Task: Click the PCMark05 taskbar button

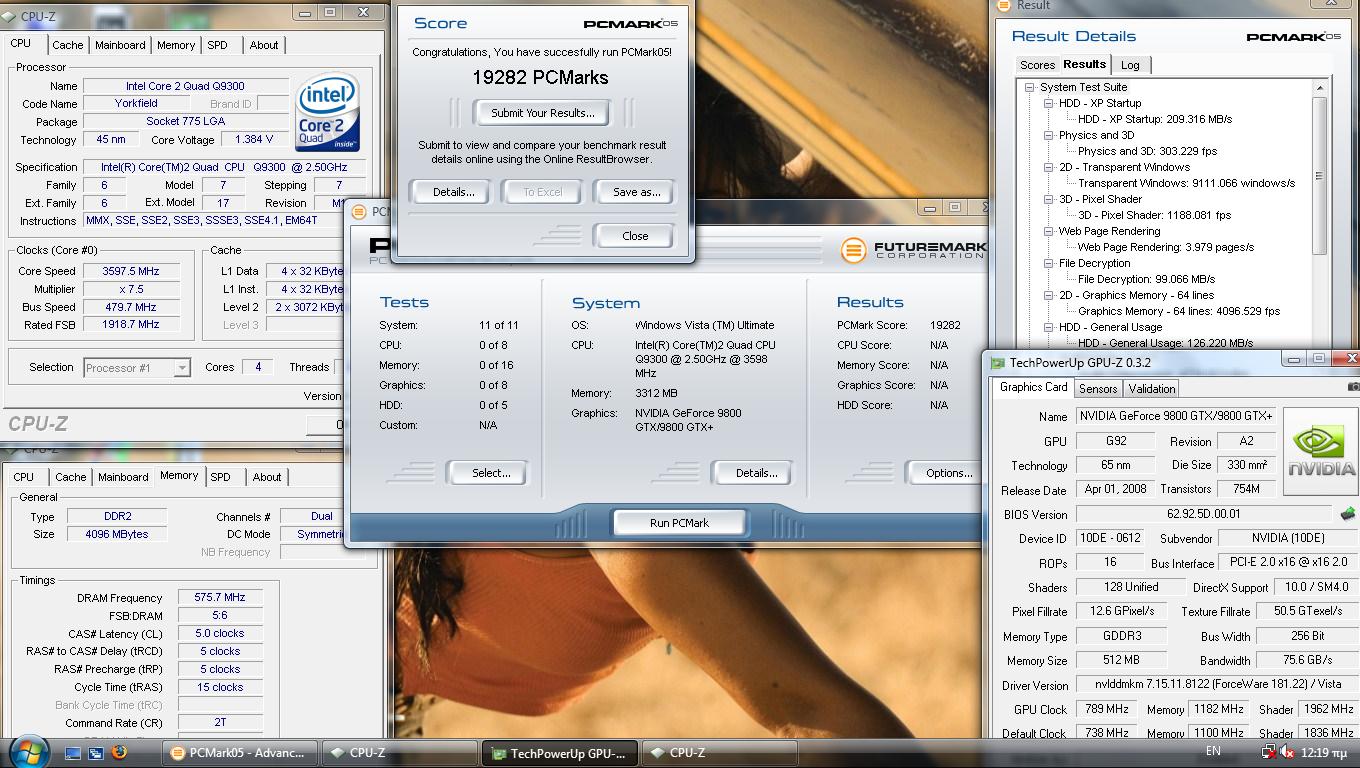Action: pyautogui.click(x=242, y=753)
